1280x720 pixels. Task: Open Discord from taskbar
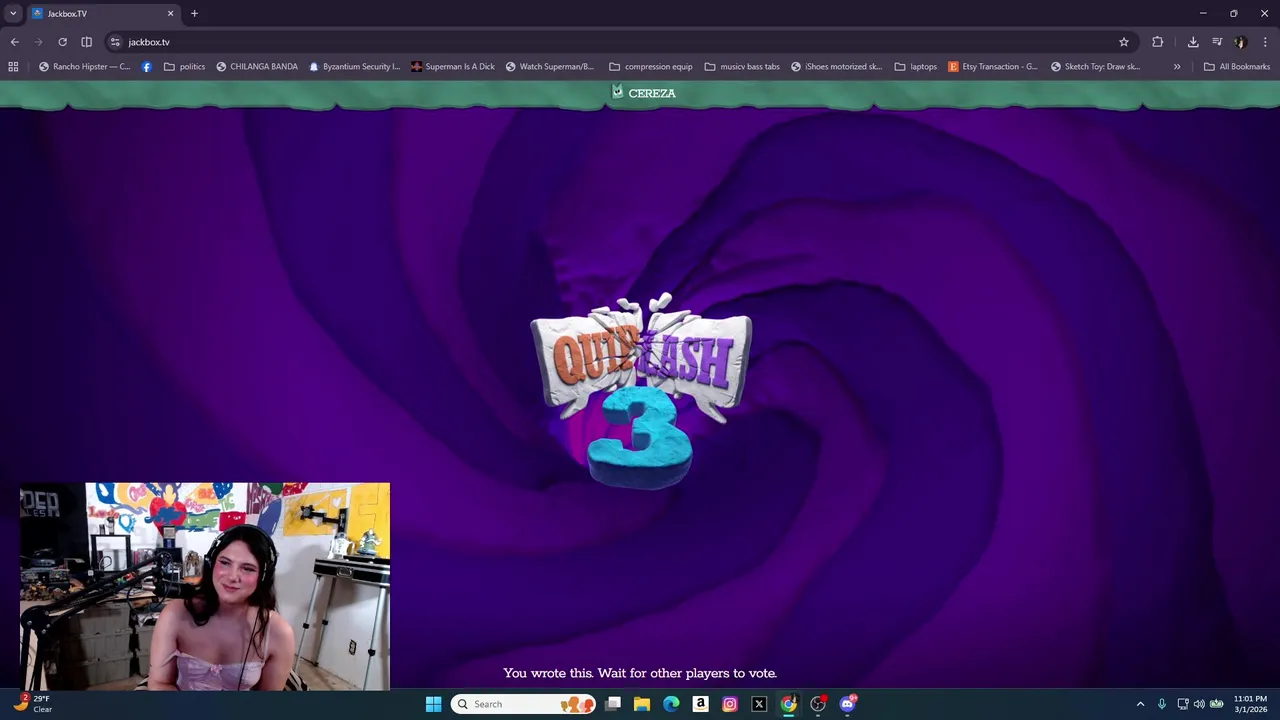pyautogui.click(x=848, y=704)
